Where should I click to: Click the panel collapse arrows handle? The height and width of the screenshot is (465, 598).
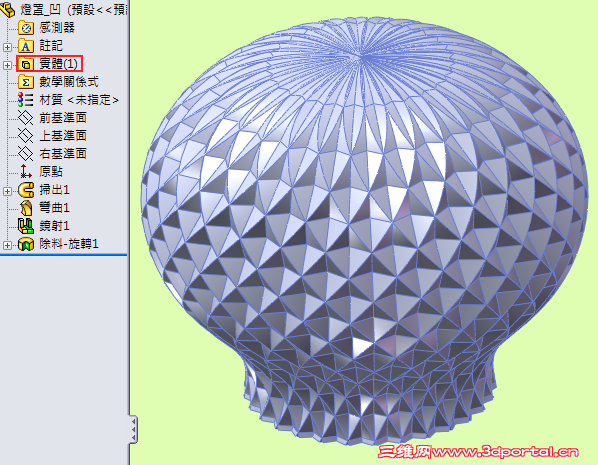point(133,429)
